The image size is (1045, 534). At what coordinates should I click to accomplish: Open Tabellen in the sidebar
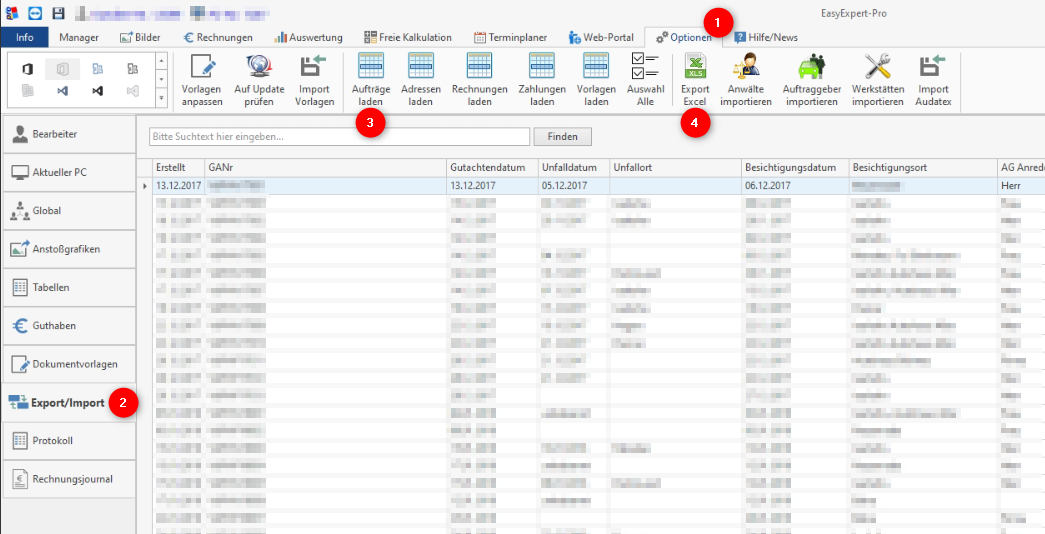click(68, 287)
